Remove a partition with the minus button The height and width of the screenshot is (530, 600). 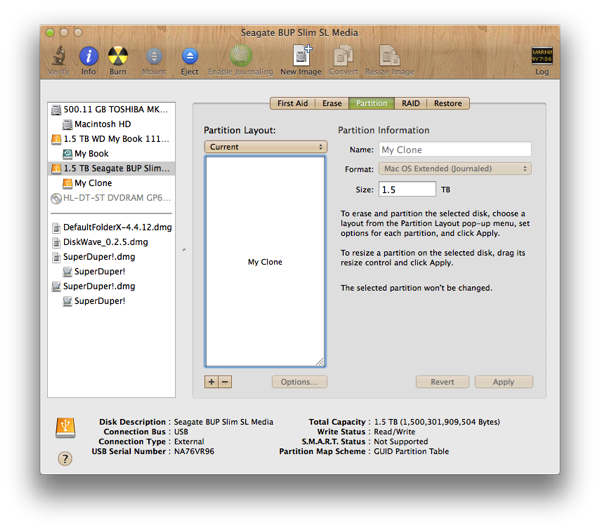coord(225,382)
